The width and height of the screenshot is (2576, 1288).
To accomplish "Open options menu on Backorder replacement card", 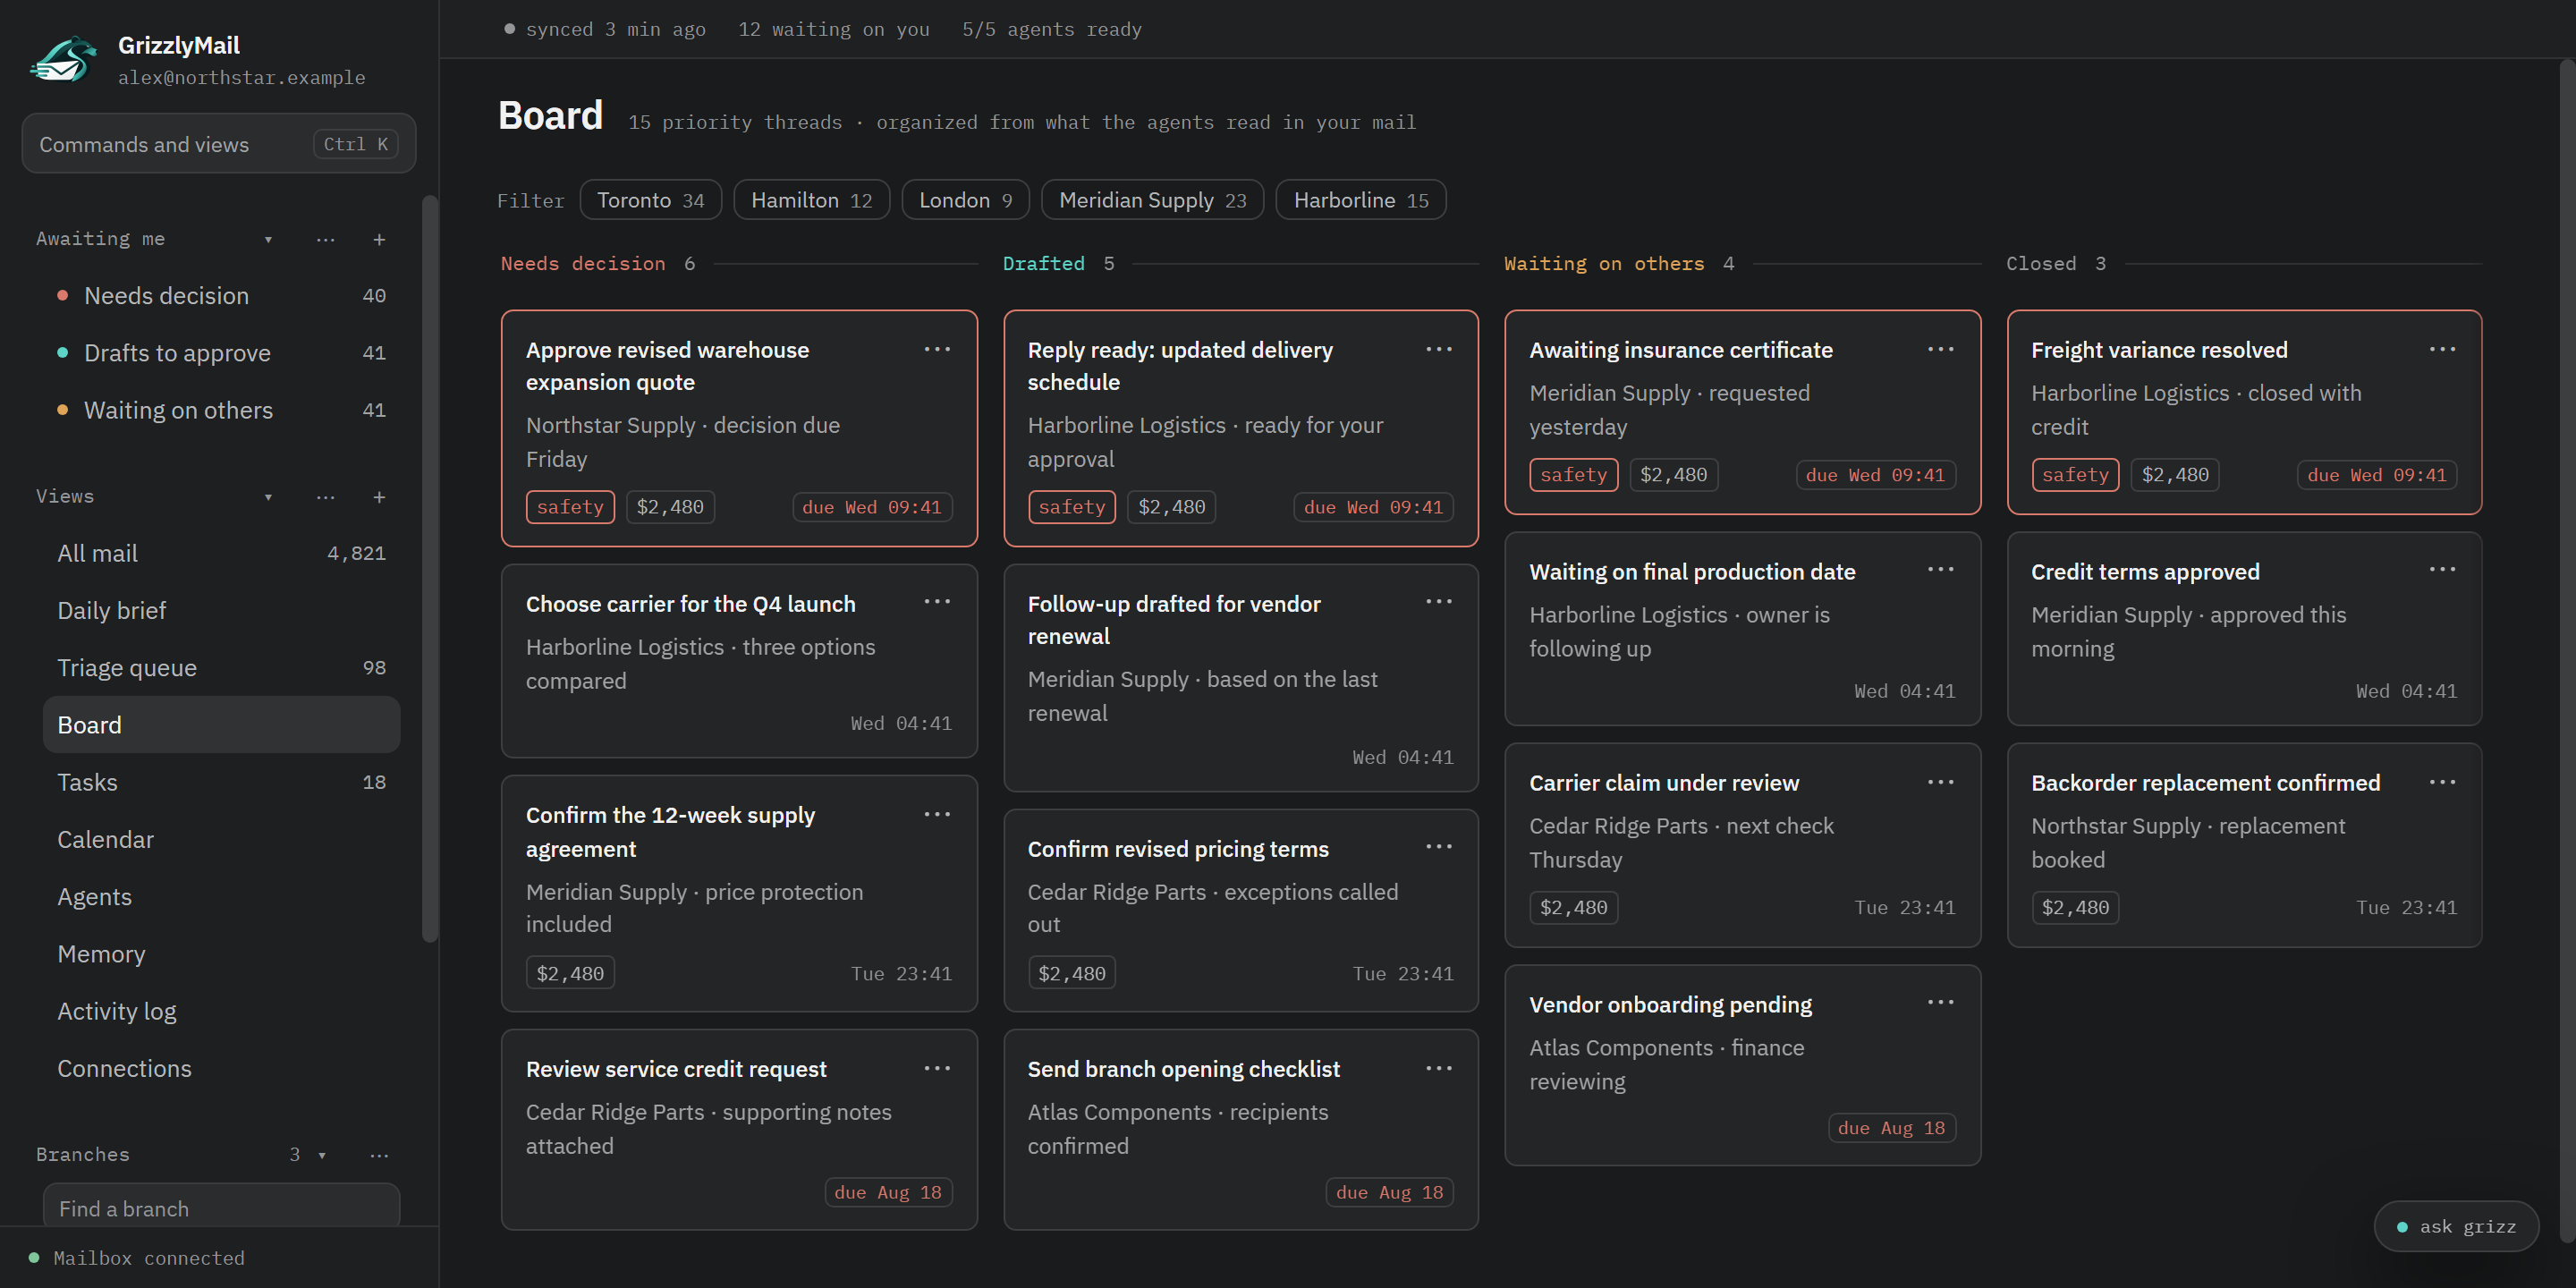I will click(x=2443, y=782).
